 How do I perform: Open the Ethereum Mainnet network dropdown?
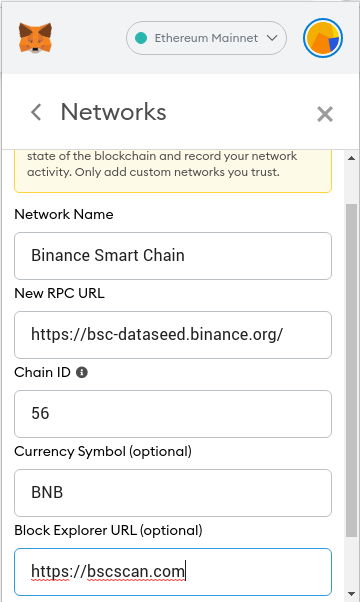(206, 38)
